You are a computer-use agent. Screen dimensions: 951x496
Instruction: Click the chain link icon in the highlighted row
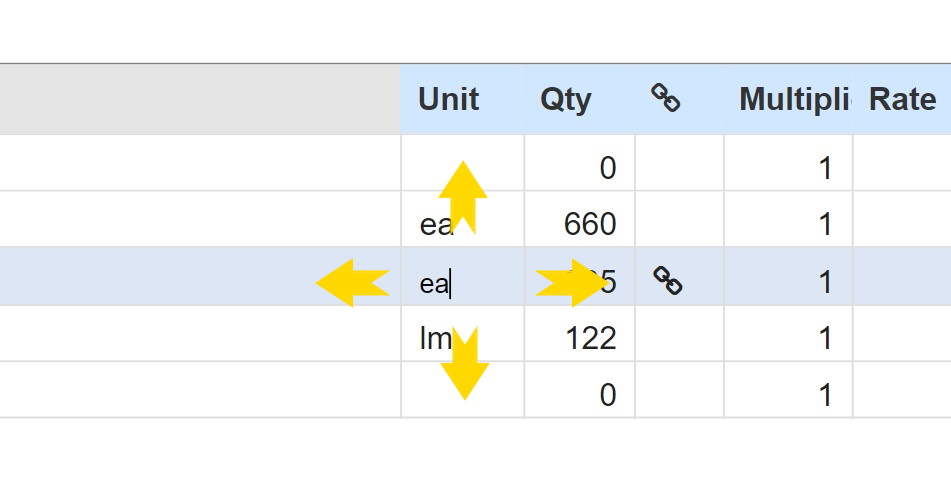pos(667,281)
